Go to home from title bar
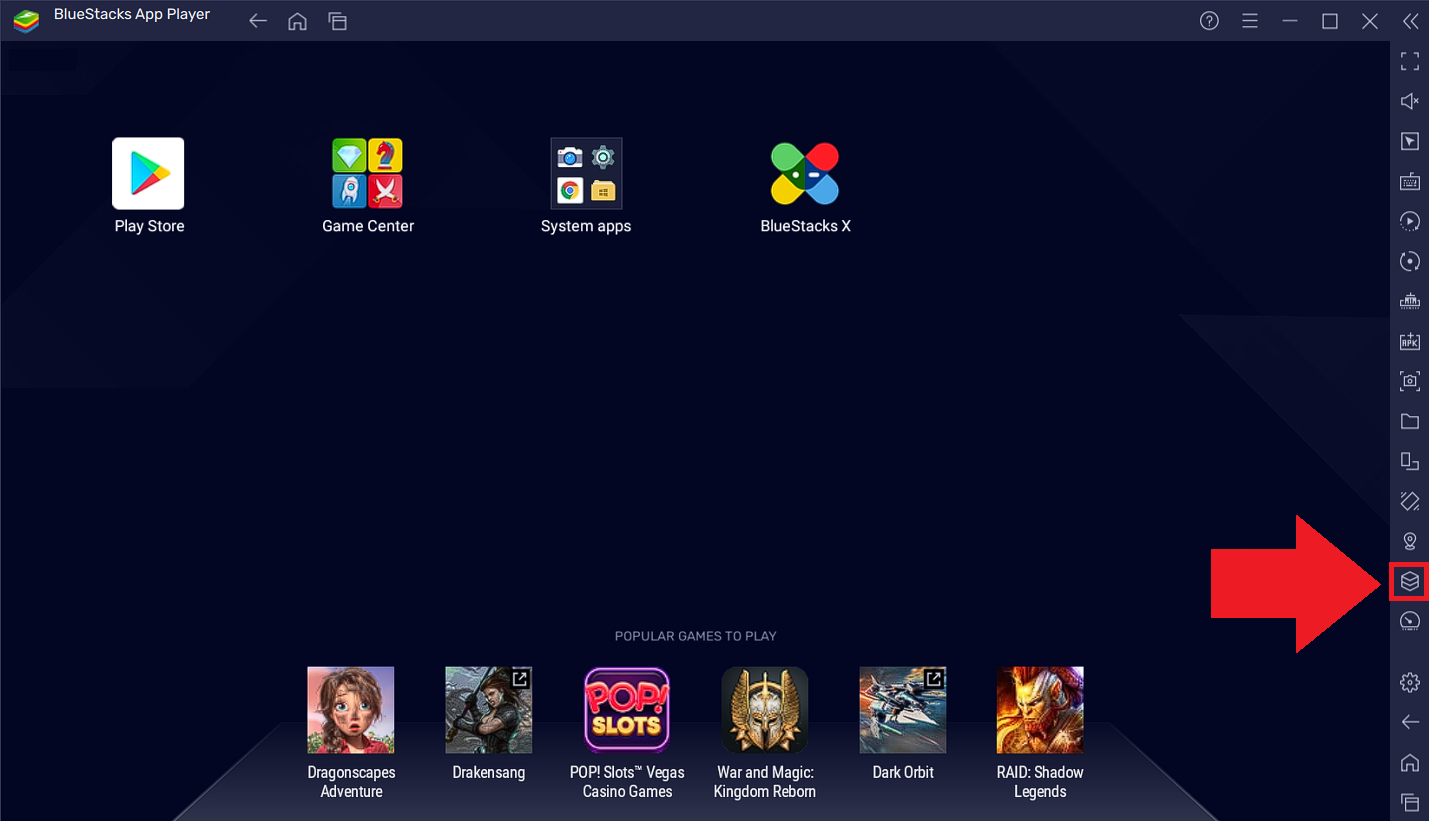This screenshot has width=1429, height=821. click(x=297, y=21)
